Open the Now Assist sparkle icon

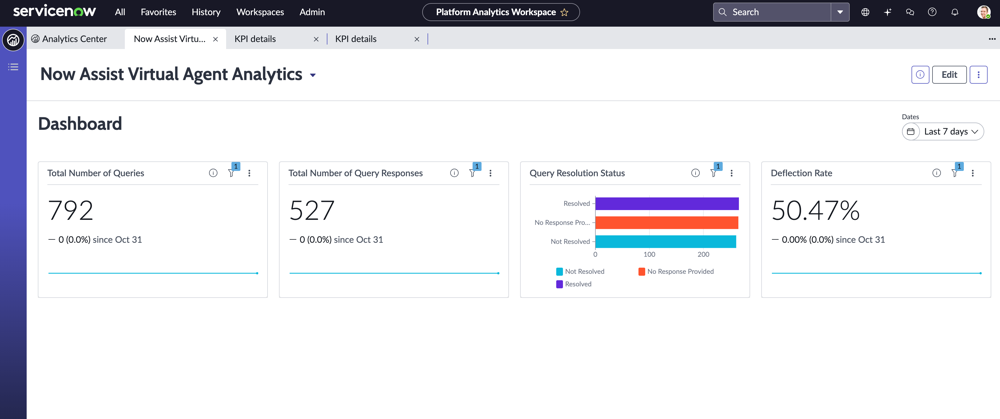click(887, 12)
